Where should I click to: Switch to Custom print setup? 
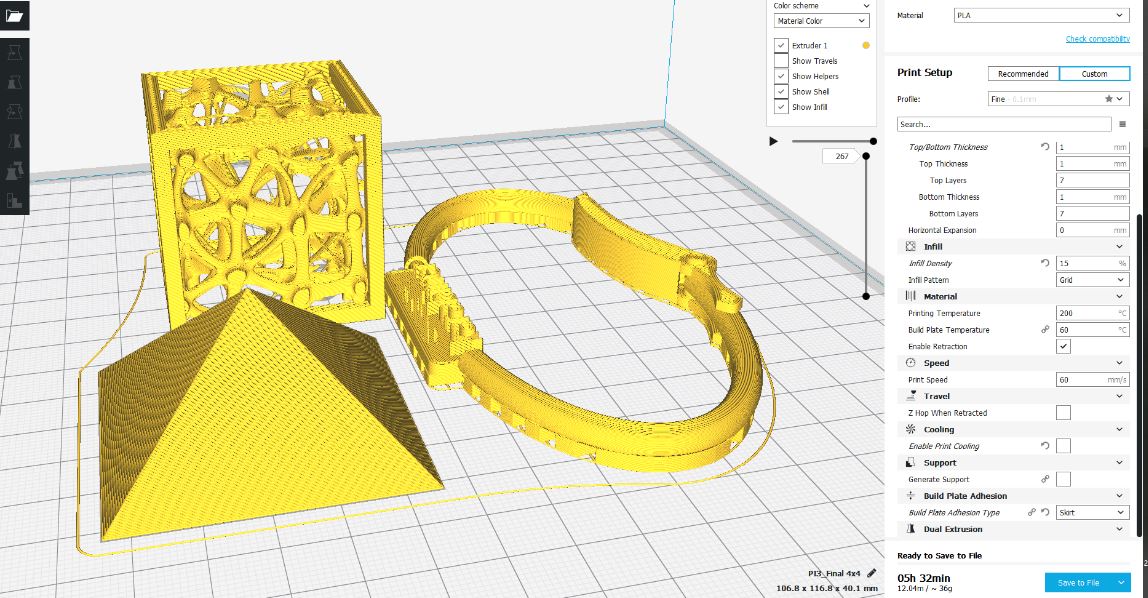1094,74
